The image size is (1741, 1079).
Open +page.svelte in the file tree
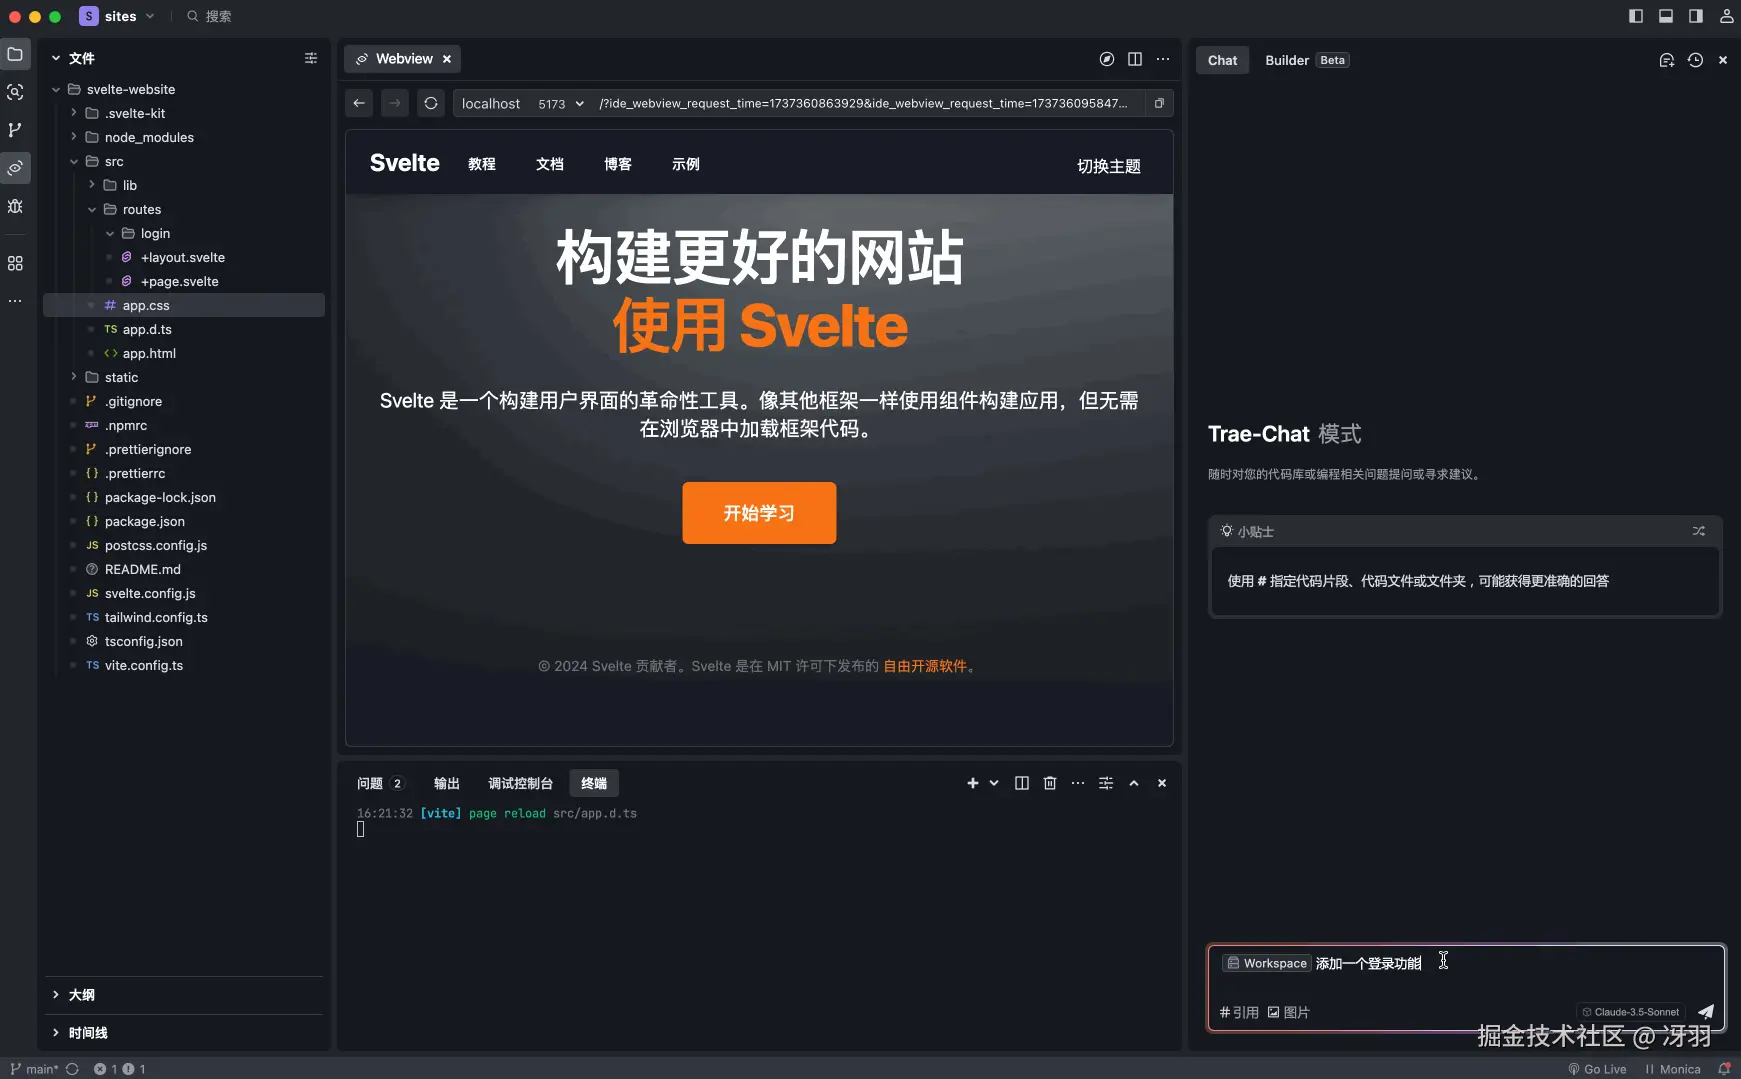pos(180,281)
